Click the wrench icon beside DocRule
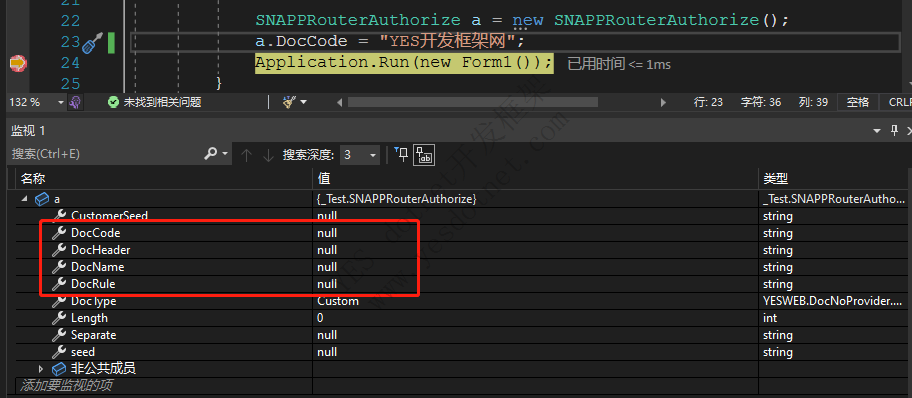 59,284
